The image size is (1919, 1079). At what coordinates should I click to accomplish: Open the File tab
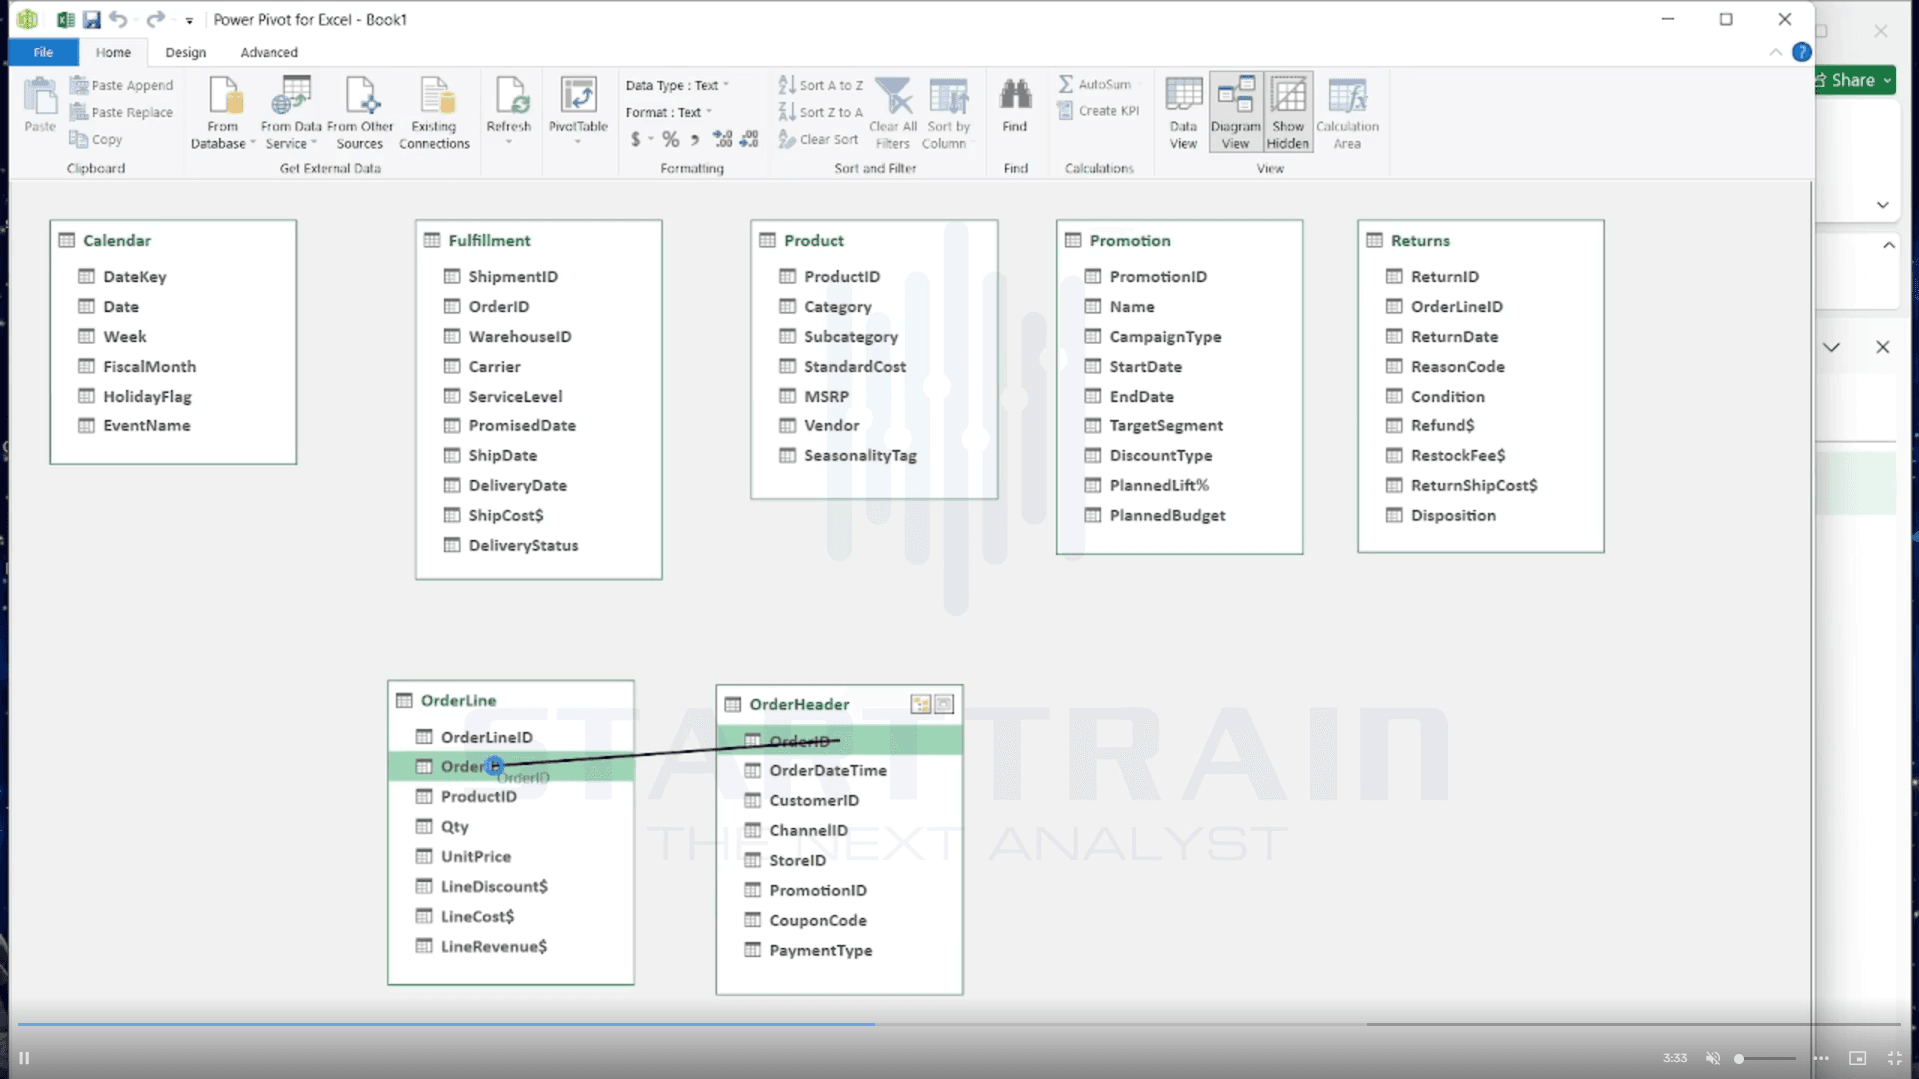point(43,52)
